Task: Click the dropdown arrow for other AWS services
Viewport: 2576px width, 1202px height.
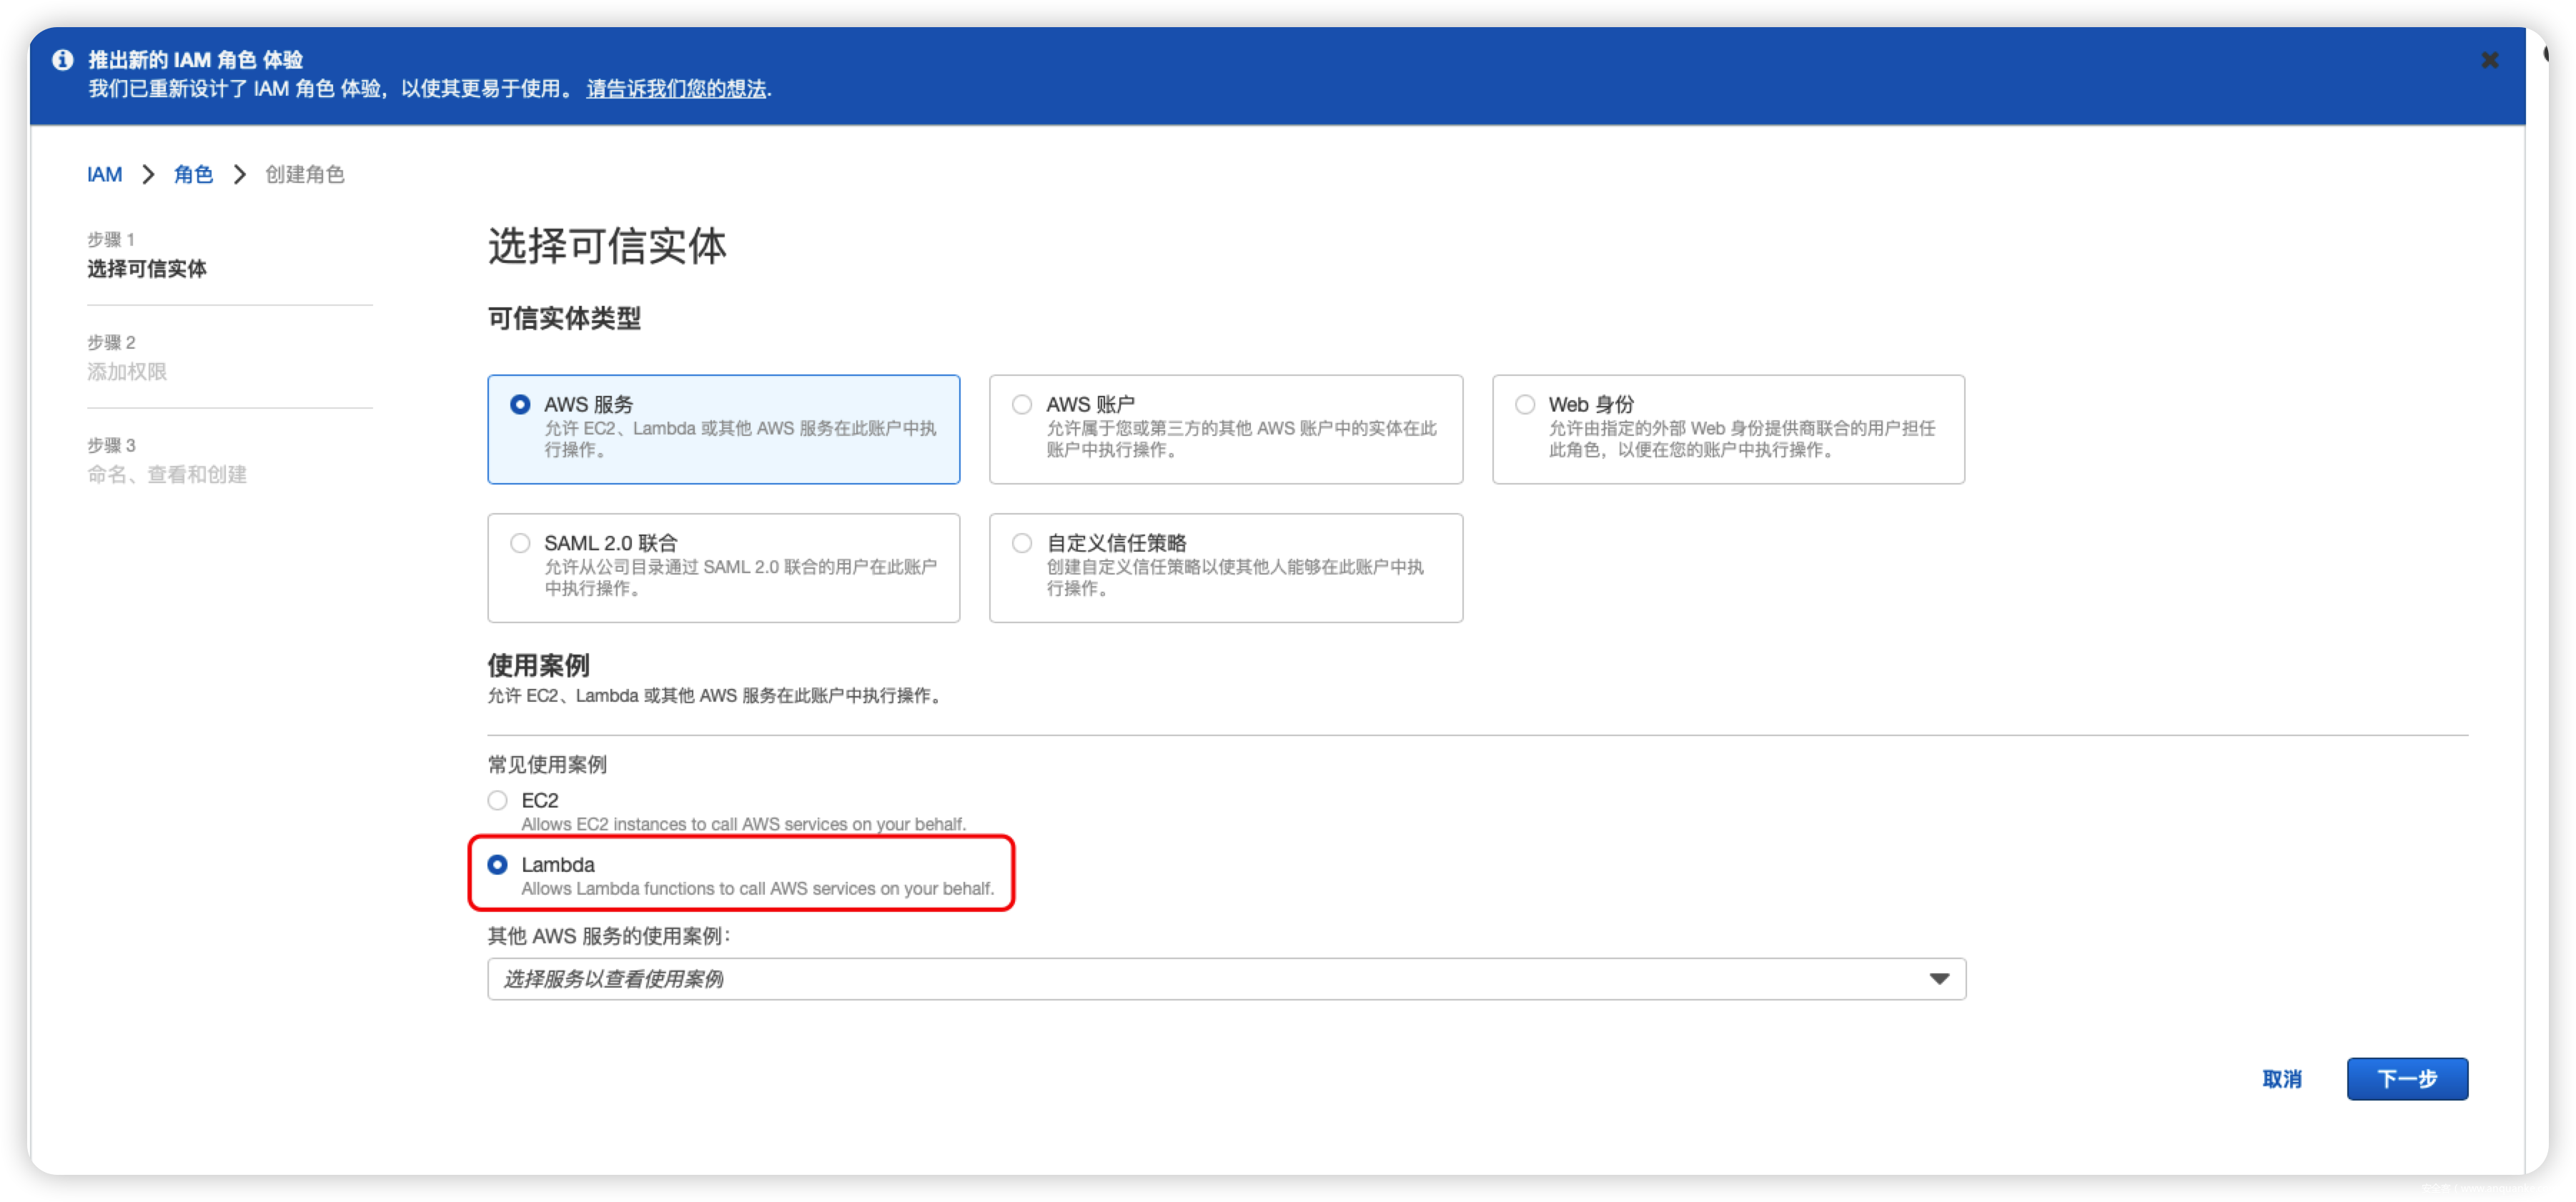Action: pos(1939,979)
